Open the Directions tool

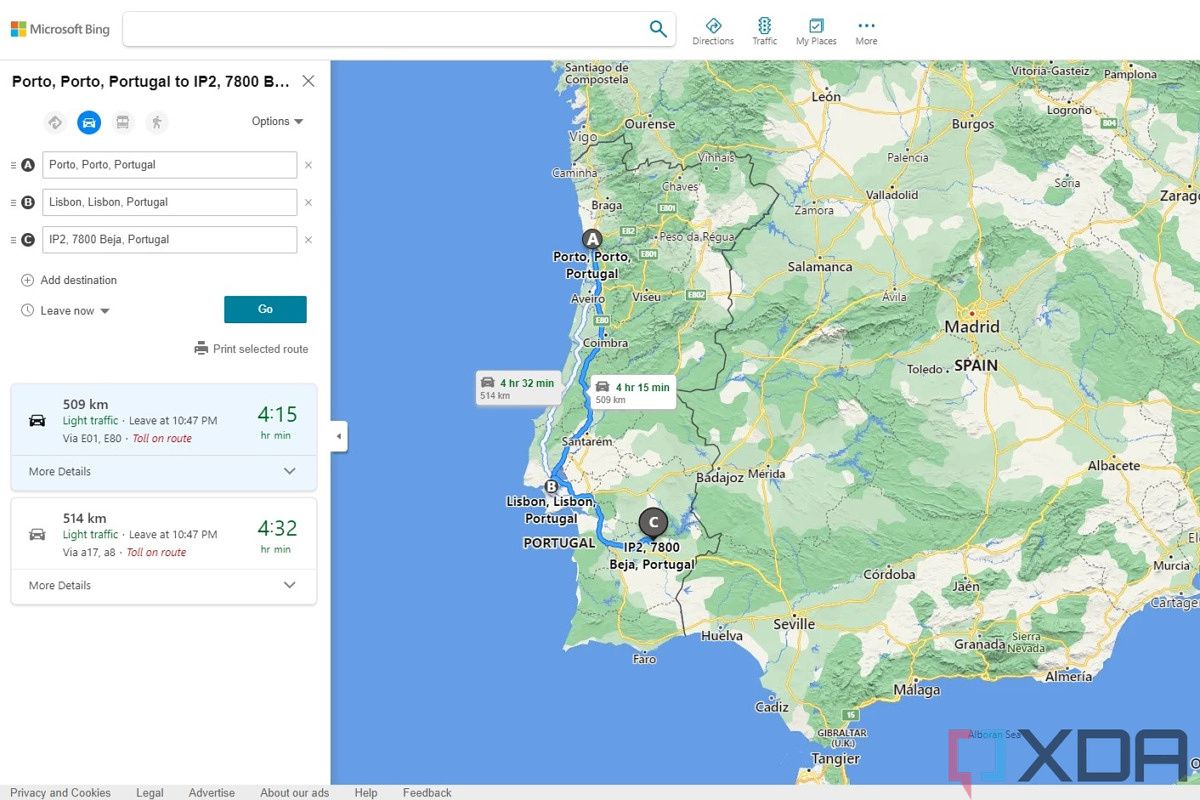click(x=713, y=31)
